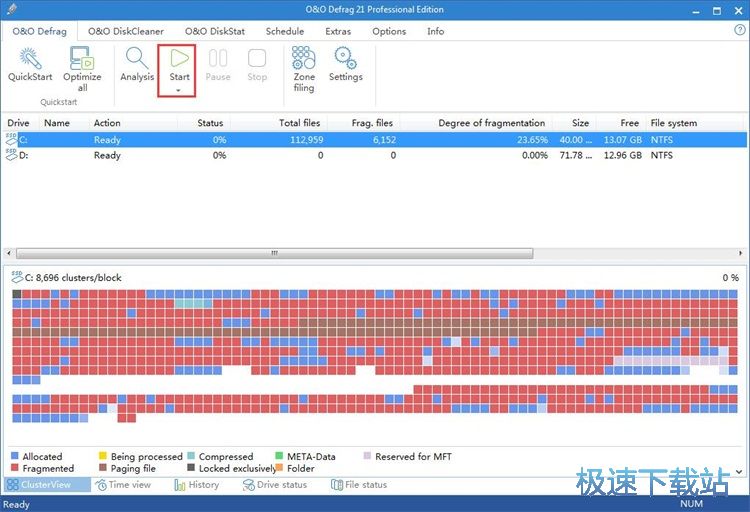The image size is (750, 512).
Task: Click C: free space 13.07 GB
Action: 623,140
